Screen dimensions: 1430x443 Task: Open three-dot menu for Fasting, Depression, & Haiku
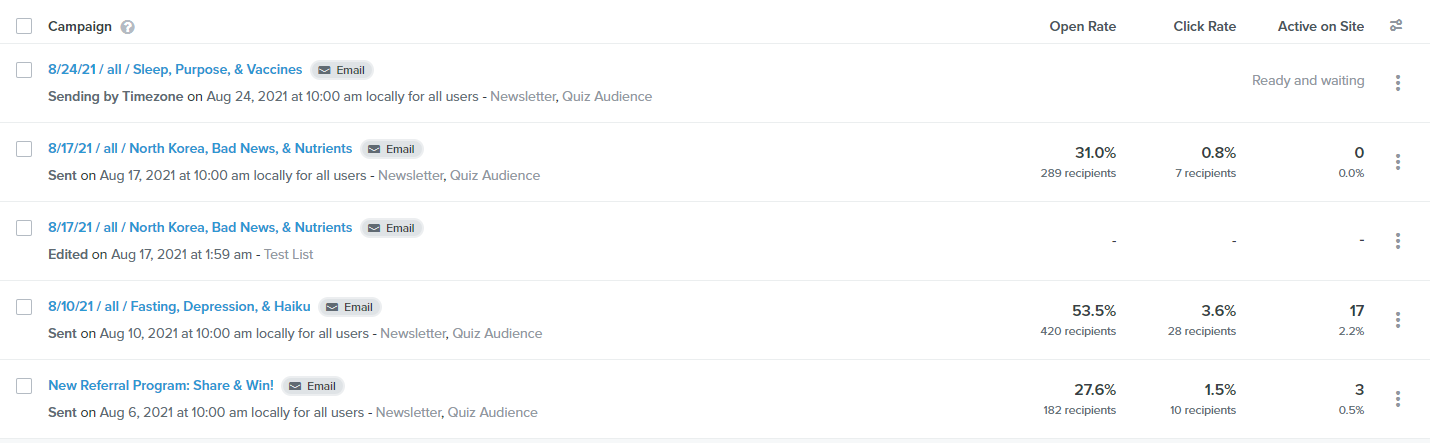pyautogui.click(x=1397, y=320)
